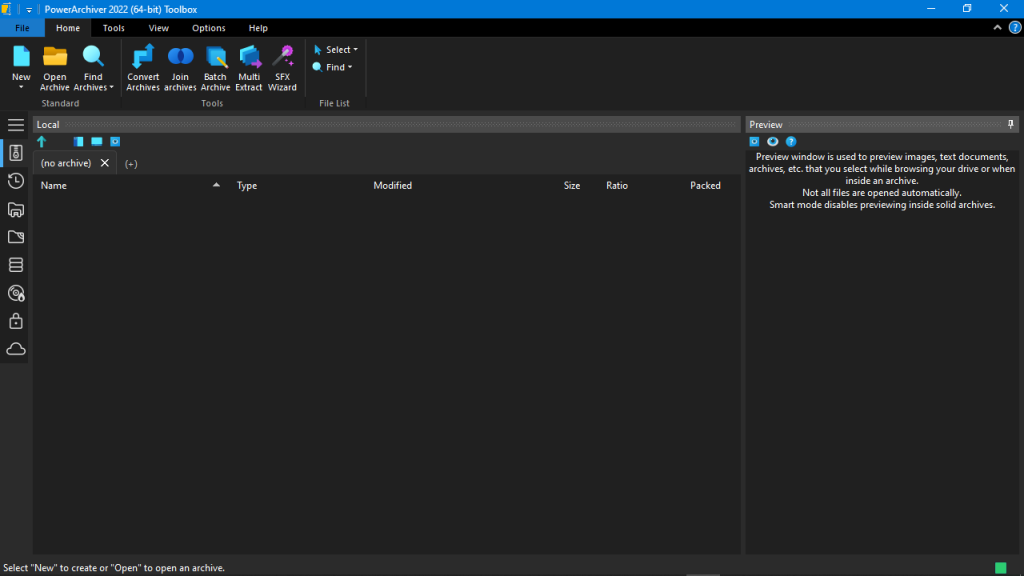Image resolution: width=1024 pixels, height=576 pixels.
Task: Click the up-arrow navigation icon above the file list
Action: coord(42,141)
